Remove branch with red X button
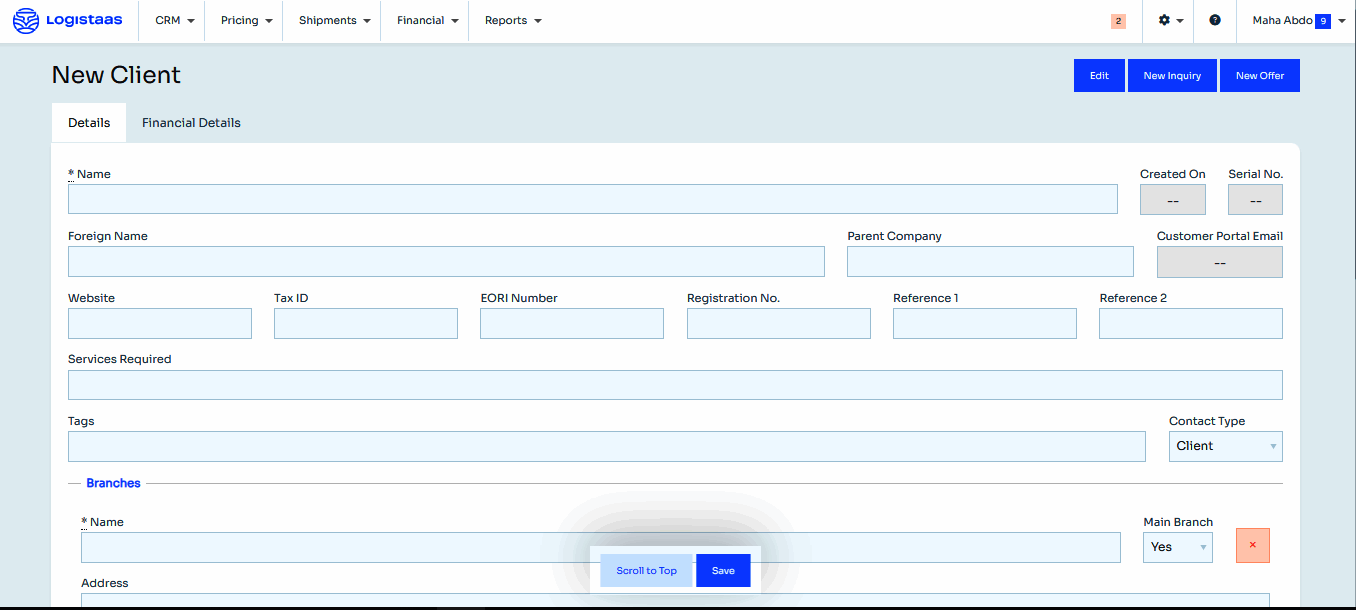Screen dimensions: 1356x610 1252,545
